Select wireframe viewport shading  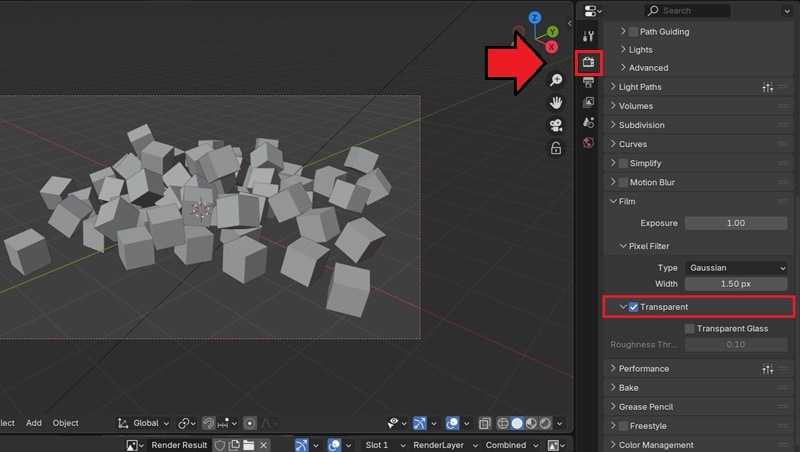pyautogui.click(x=503, y=423)
